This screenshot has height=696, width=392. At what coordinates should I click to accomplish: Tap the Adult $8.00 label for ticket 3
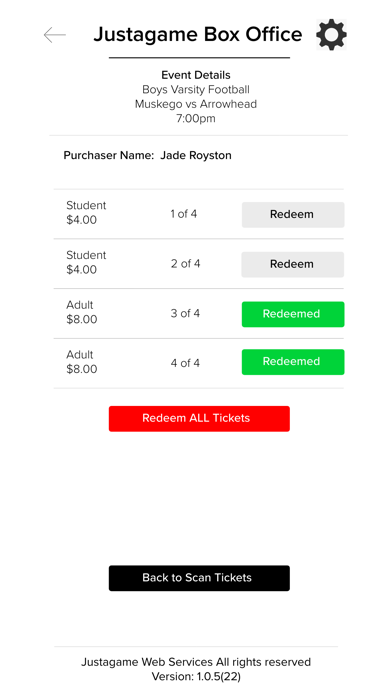click(82, 312)
